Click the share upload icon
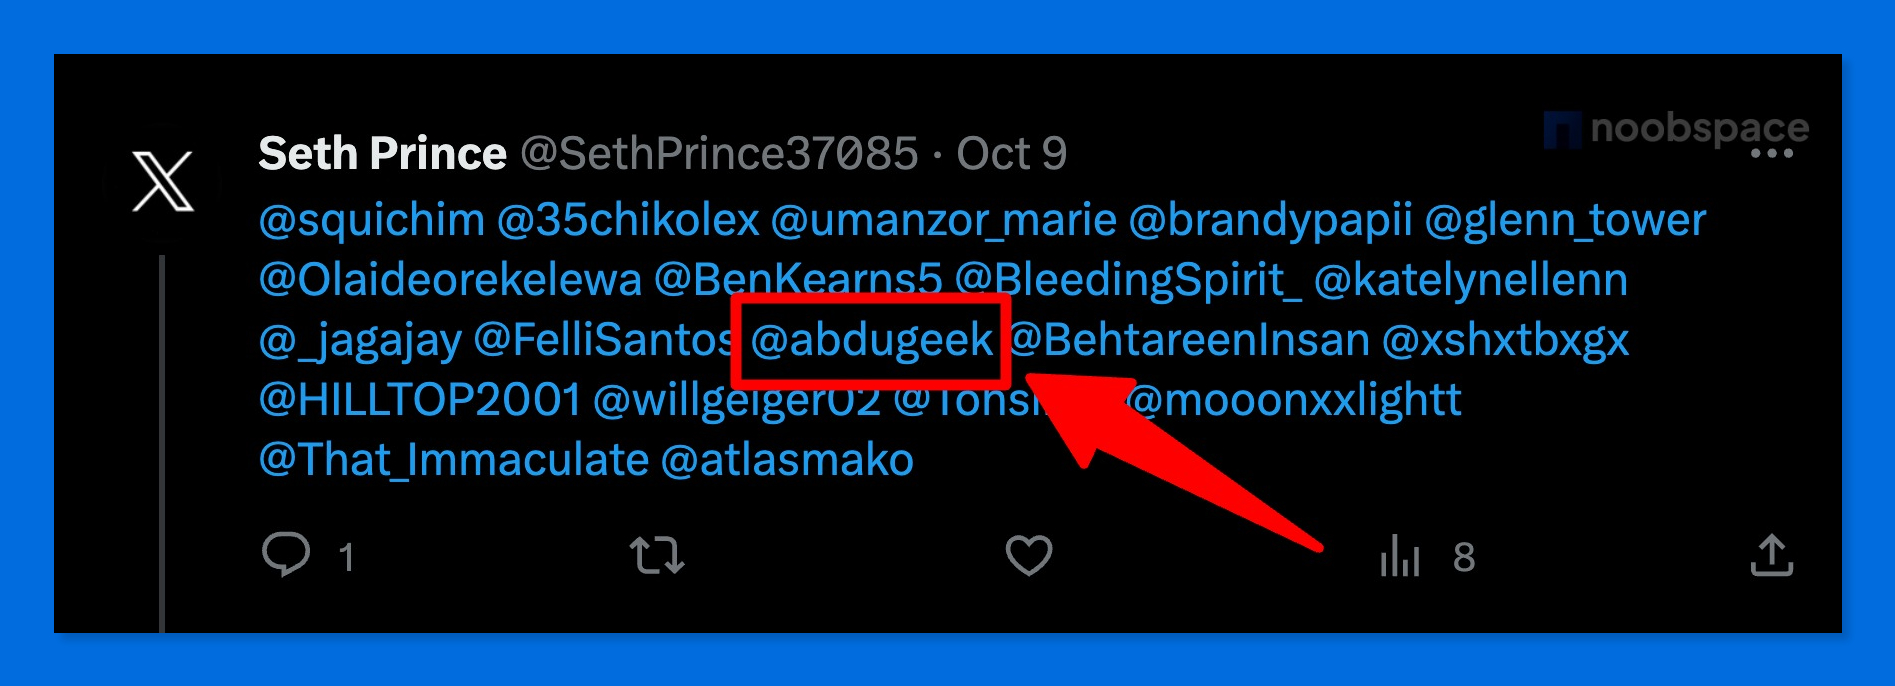 [x=1772, y=555]
